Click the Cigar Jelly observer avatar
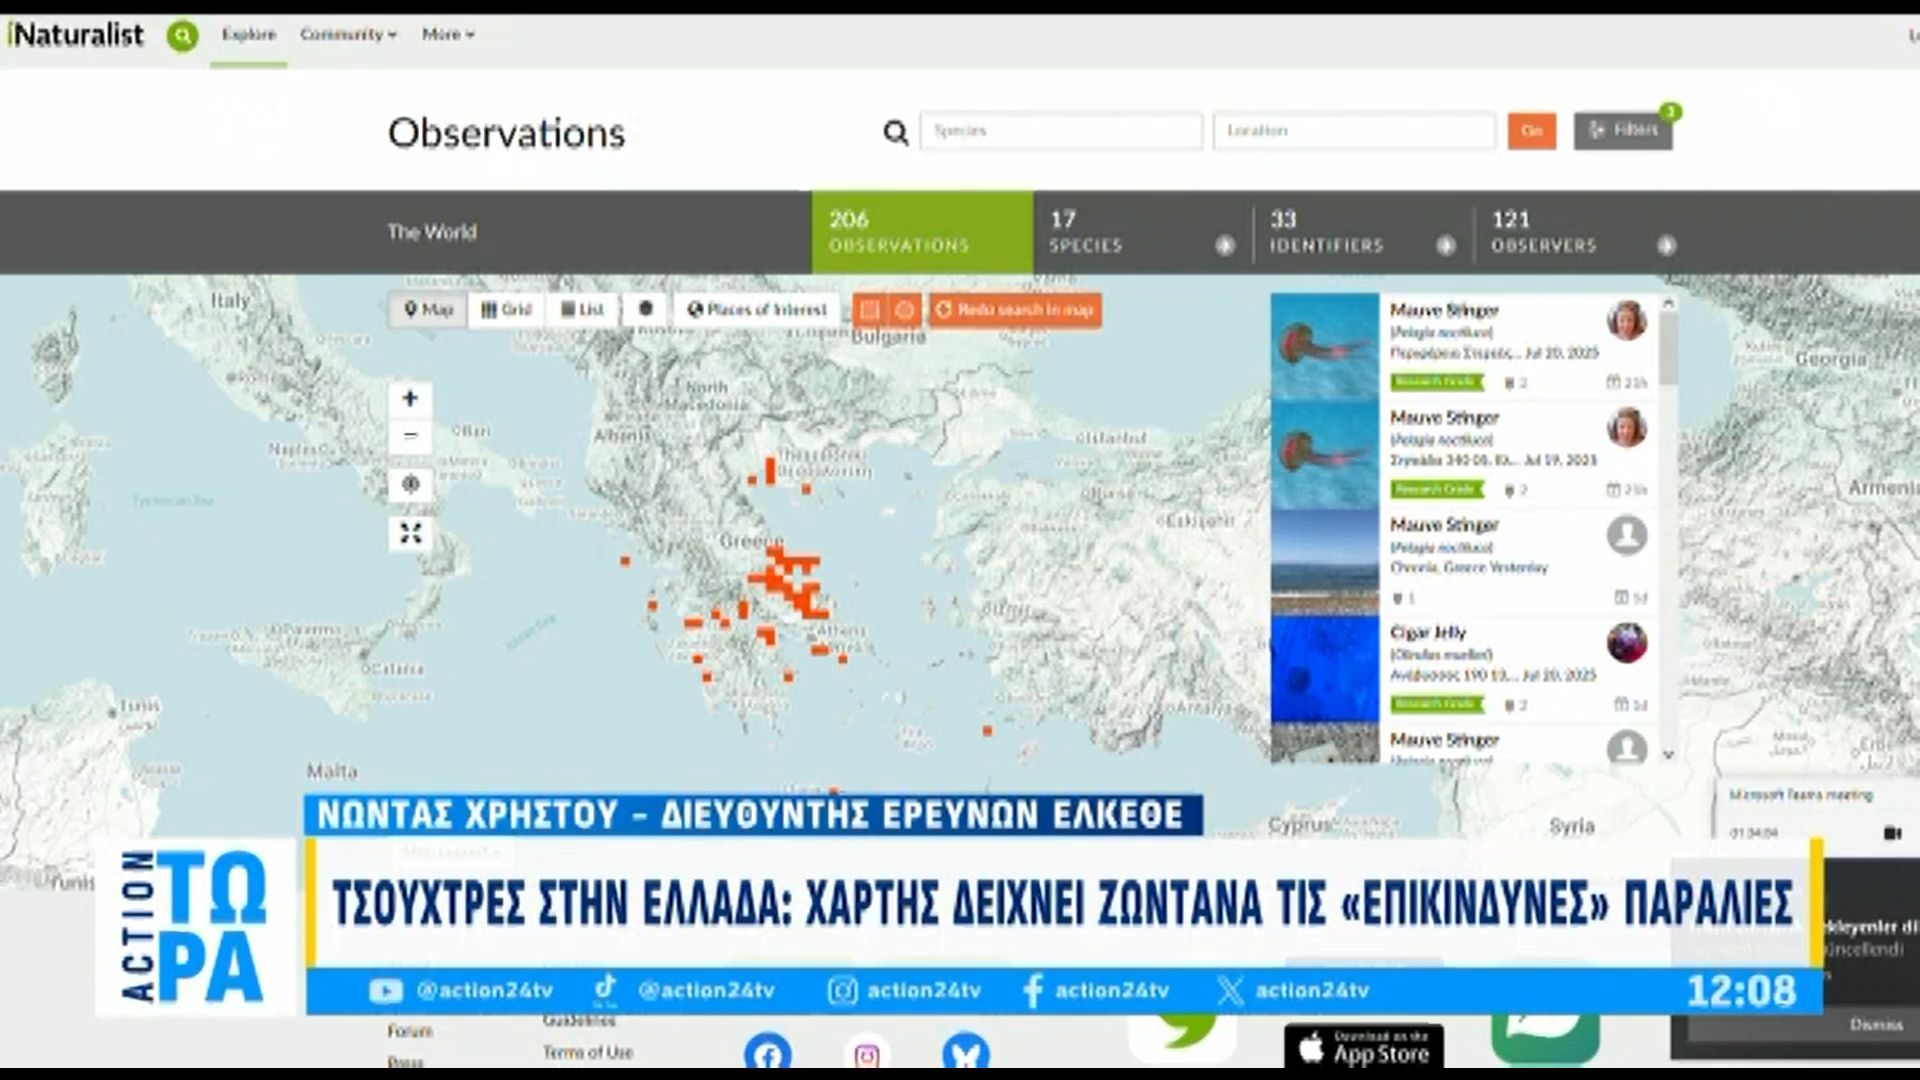This screenshot has height=1080, width=1920. (x=1627, y=642)
